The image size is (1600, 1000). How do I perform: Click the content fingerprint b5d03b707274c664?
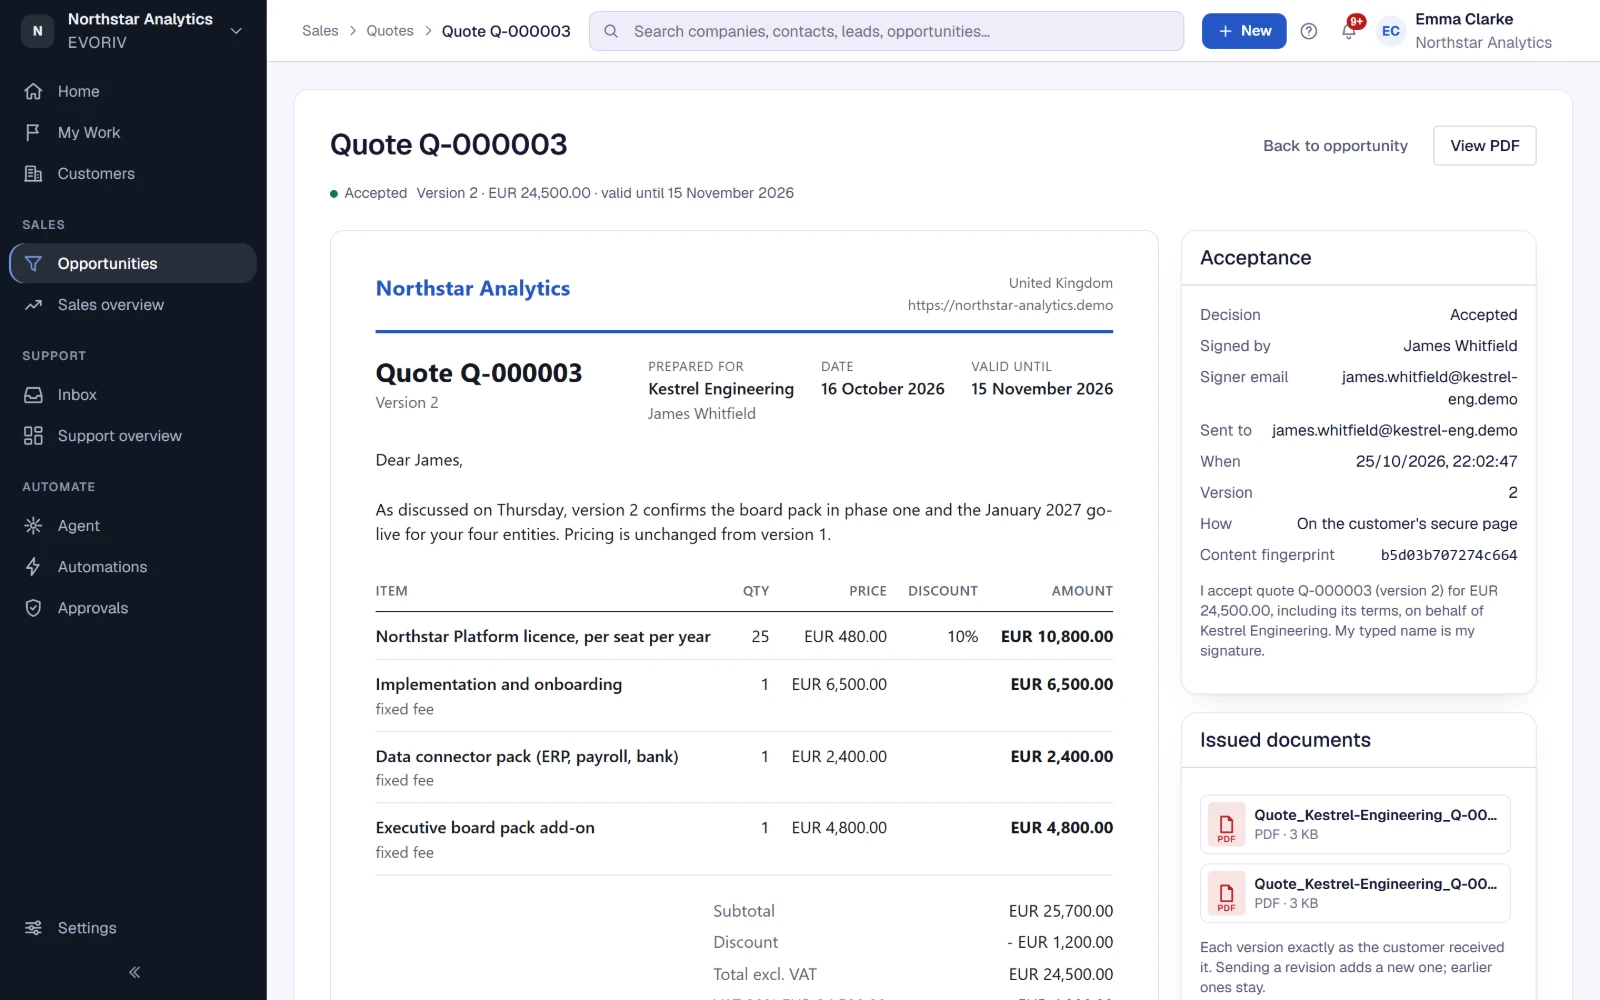1449,555
